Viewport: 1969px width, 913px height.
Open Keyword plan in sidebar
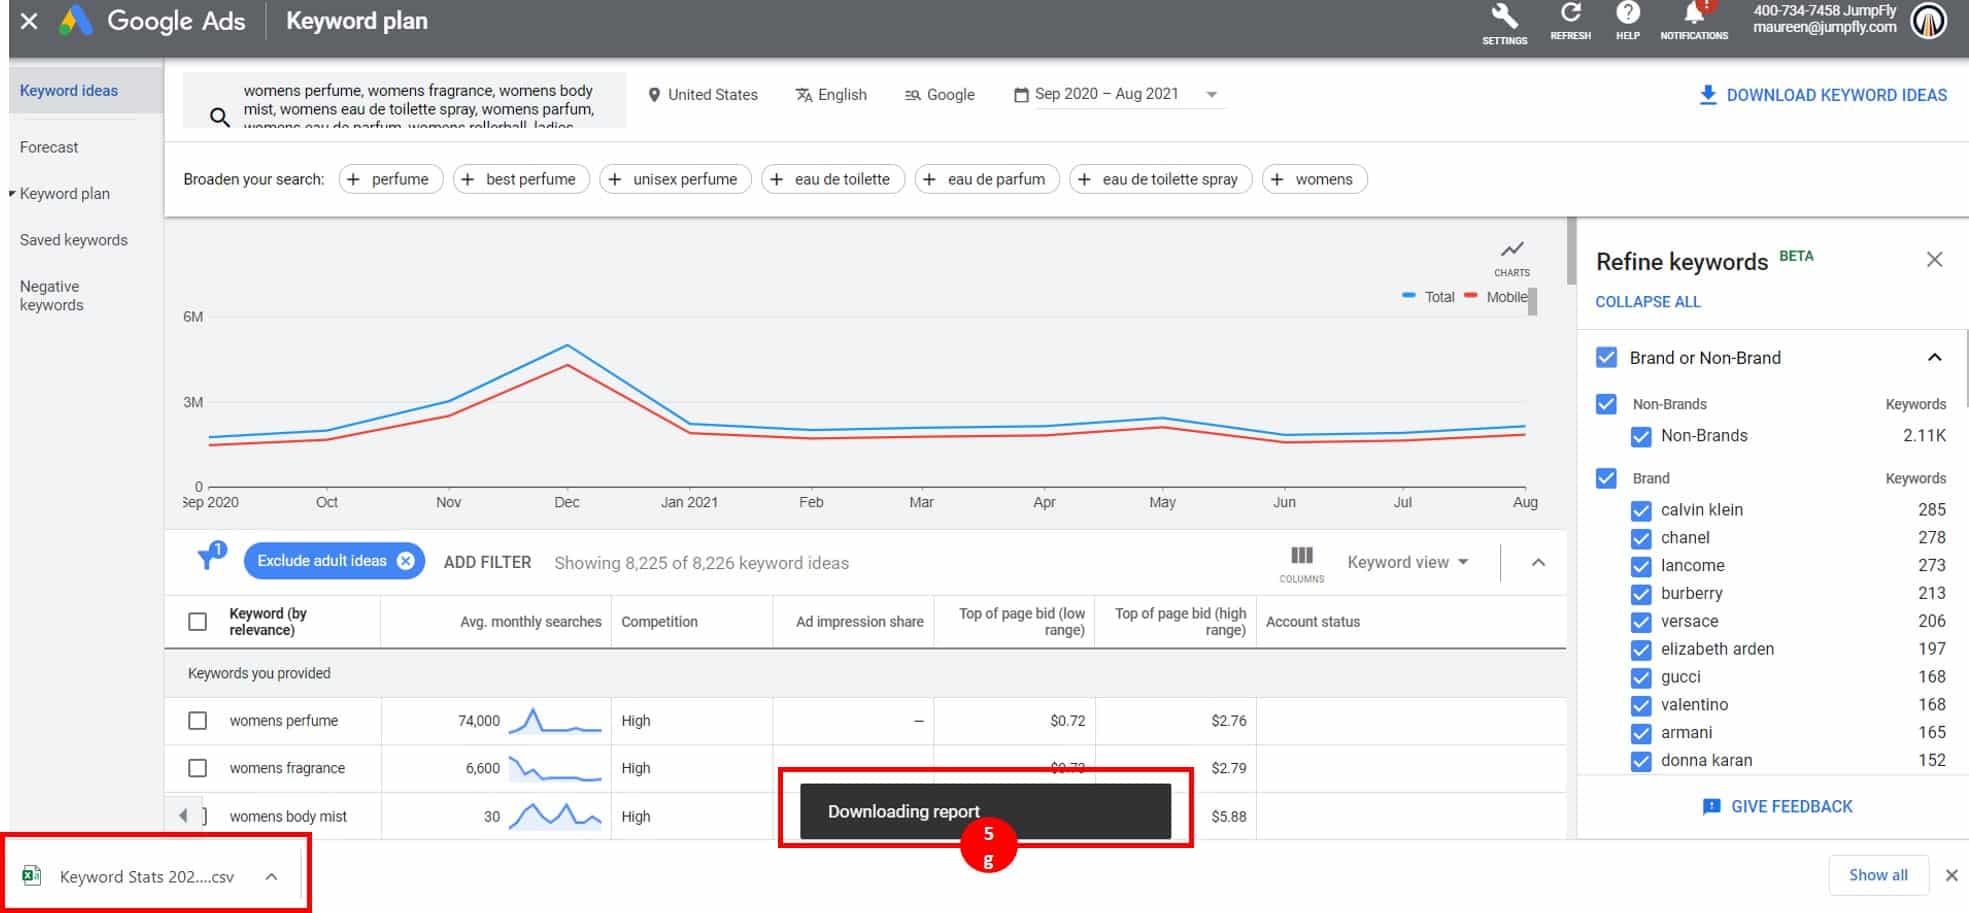click(x=65, y=194)
